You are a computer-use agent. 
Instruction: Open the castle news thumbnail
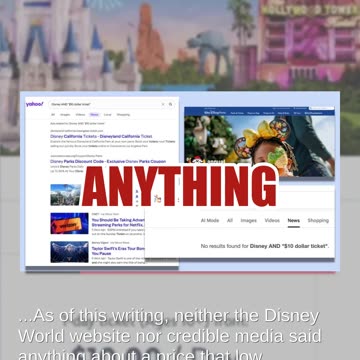[66, 195]
